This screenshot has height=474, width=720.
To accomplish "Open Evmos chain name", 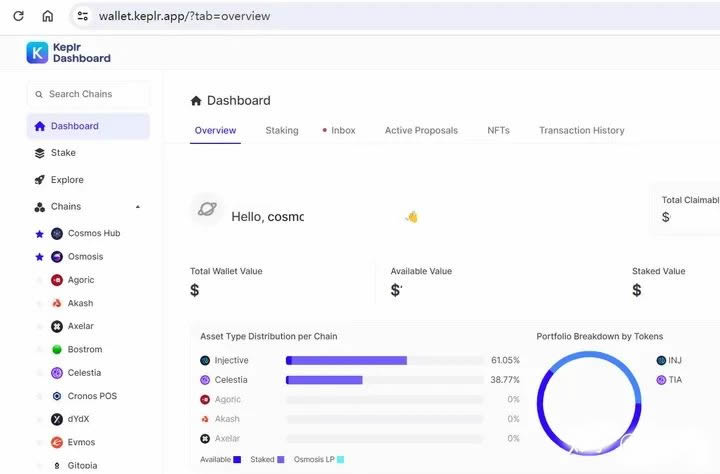I will [81, 442].
